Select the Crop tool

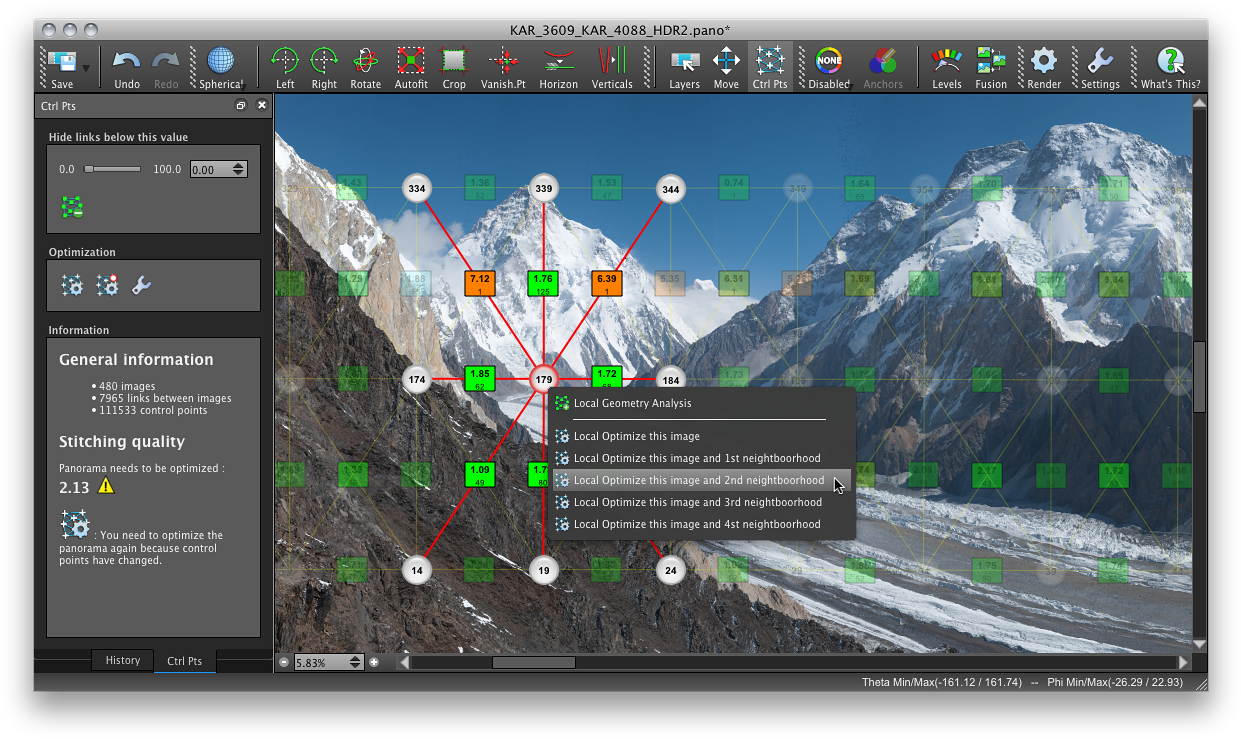tap(454, 67)
